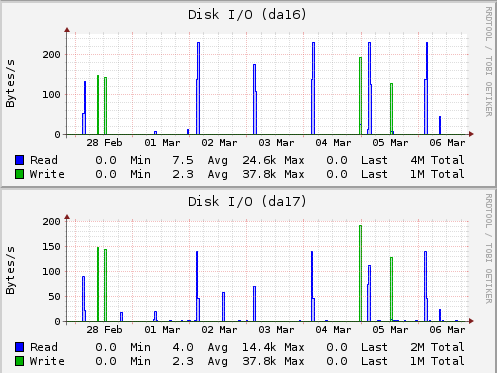Click the green Write swatch in da17 legend
The height and width of the screenshot is (373, 498).
coord(20,361)
